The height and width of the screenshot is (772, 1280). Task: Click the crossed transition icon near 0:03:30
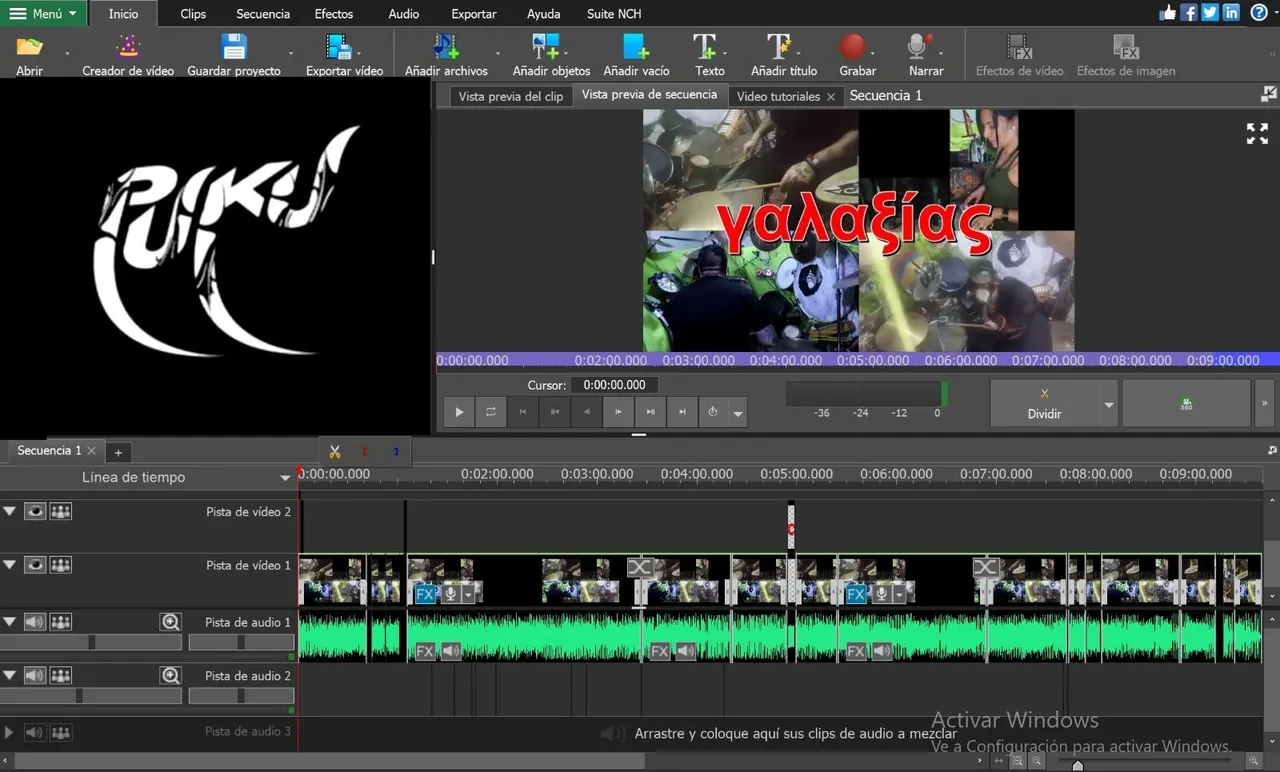[x=640, y=568]
